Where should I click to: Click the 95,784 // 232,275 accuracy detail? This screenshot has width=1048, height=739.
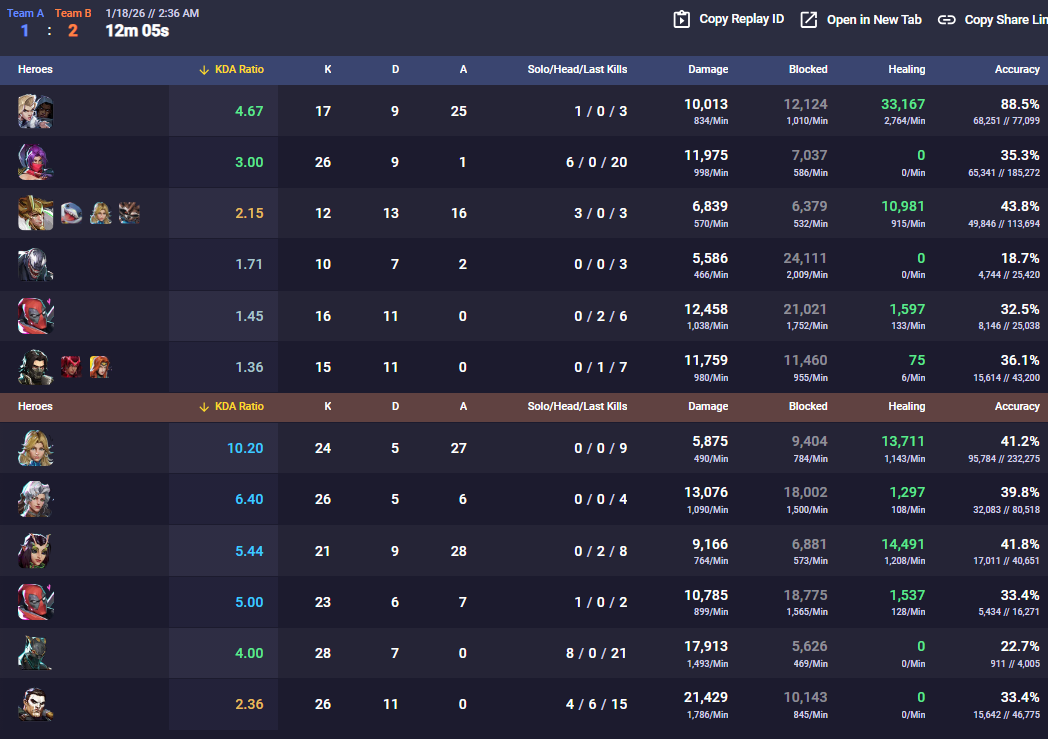[1004, 458]
